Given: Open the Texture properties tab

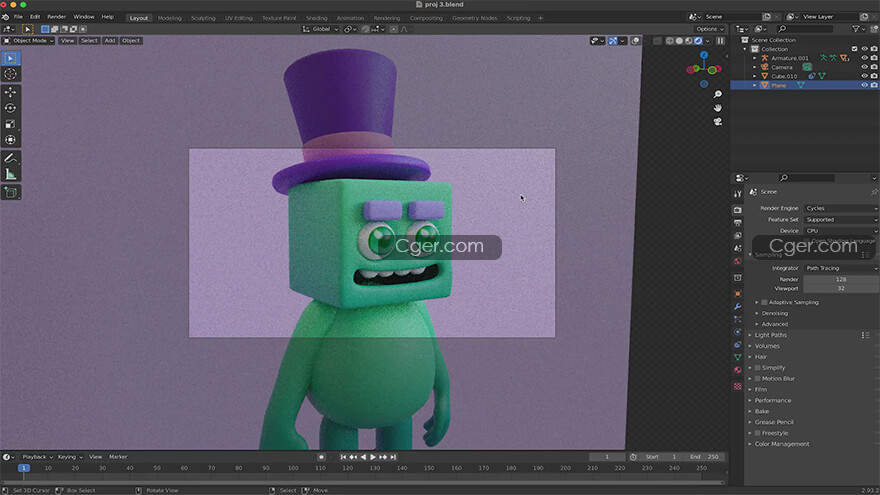Looking at the screenshot, I should point(737,386).
